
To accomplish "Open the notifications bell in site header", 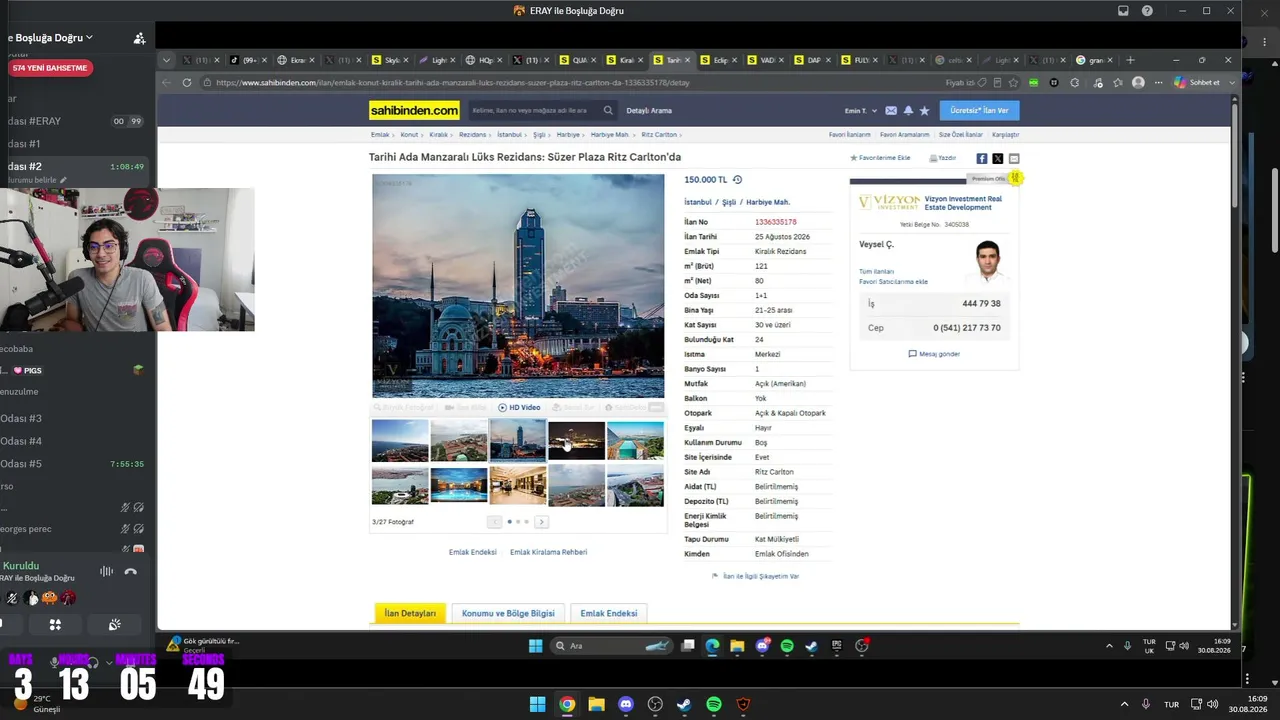I will click(x=908, y=110).
